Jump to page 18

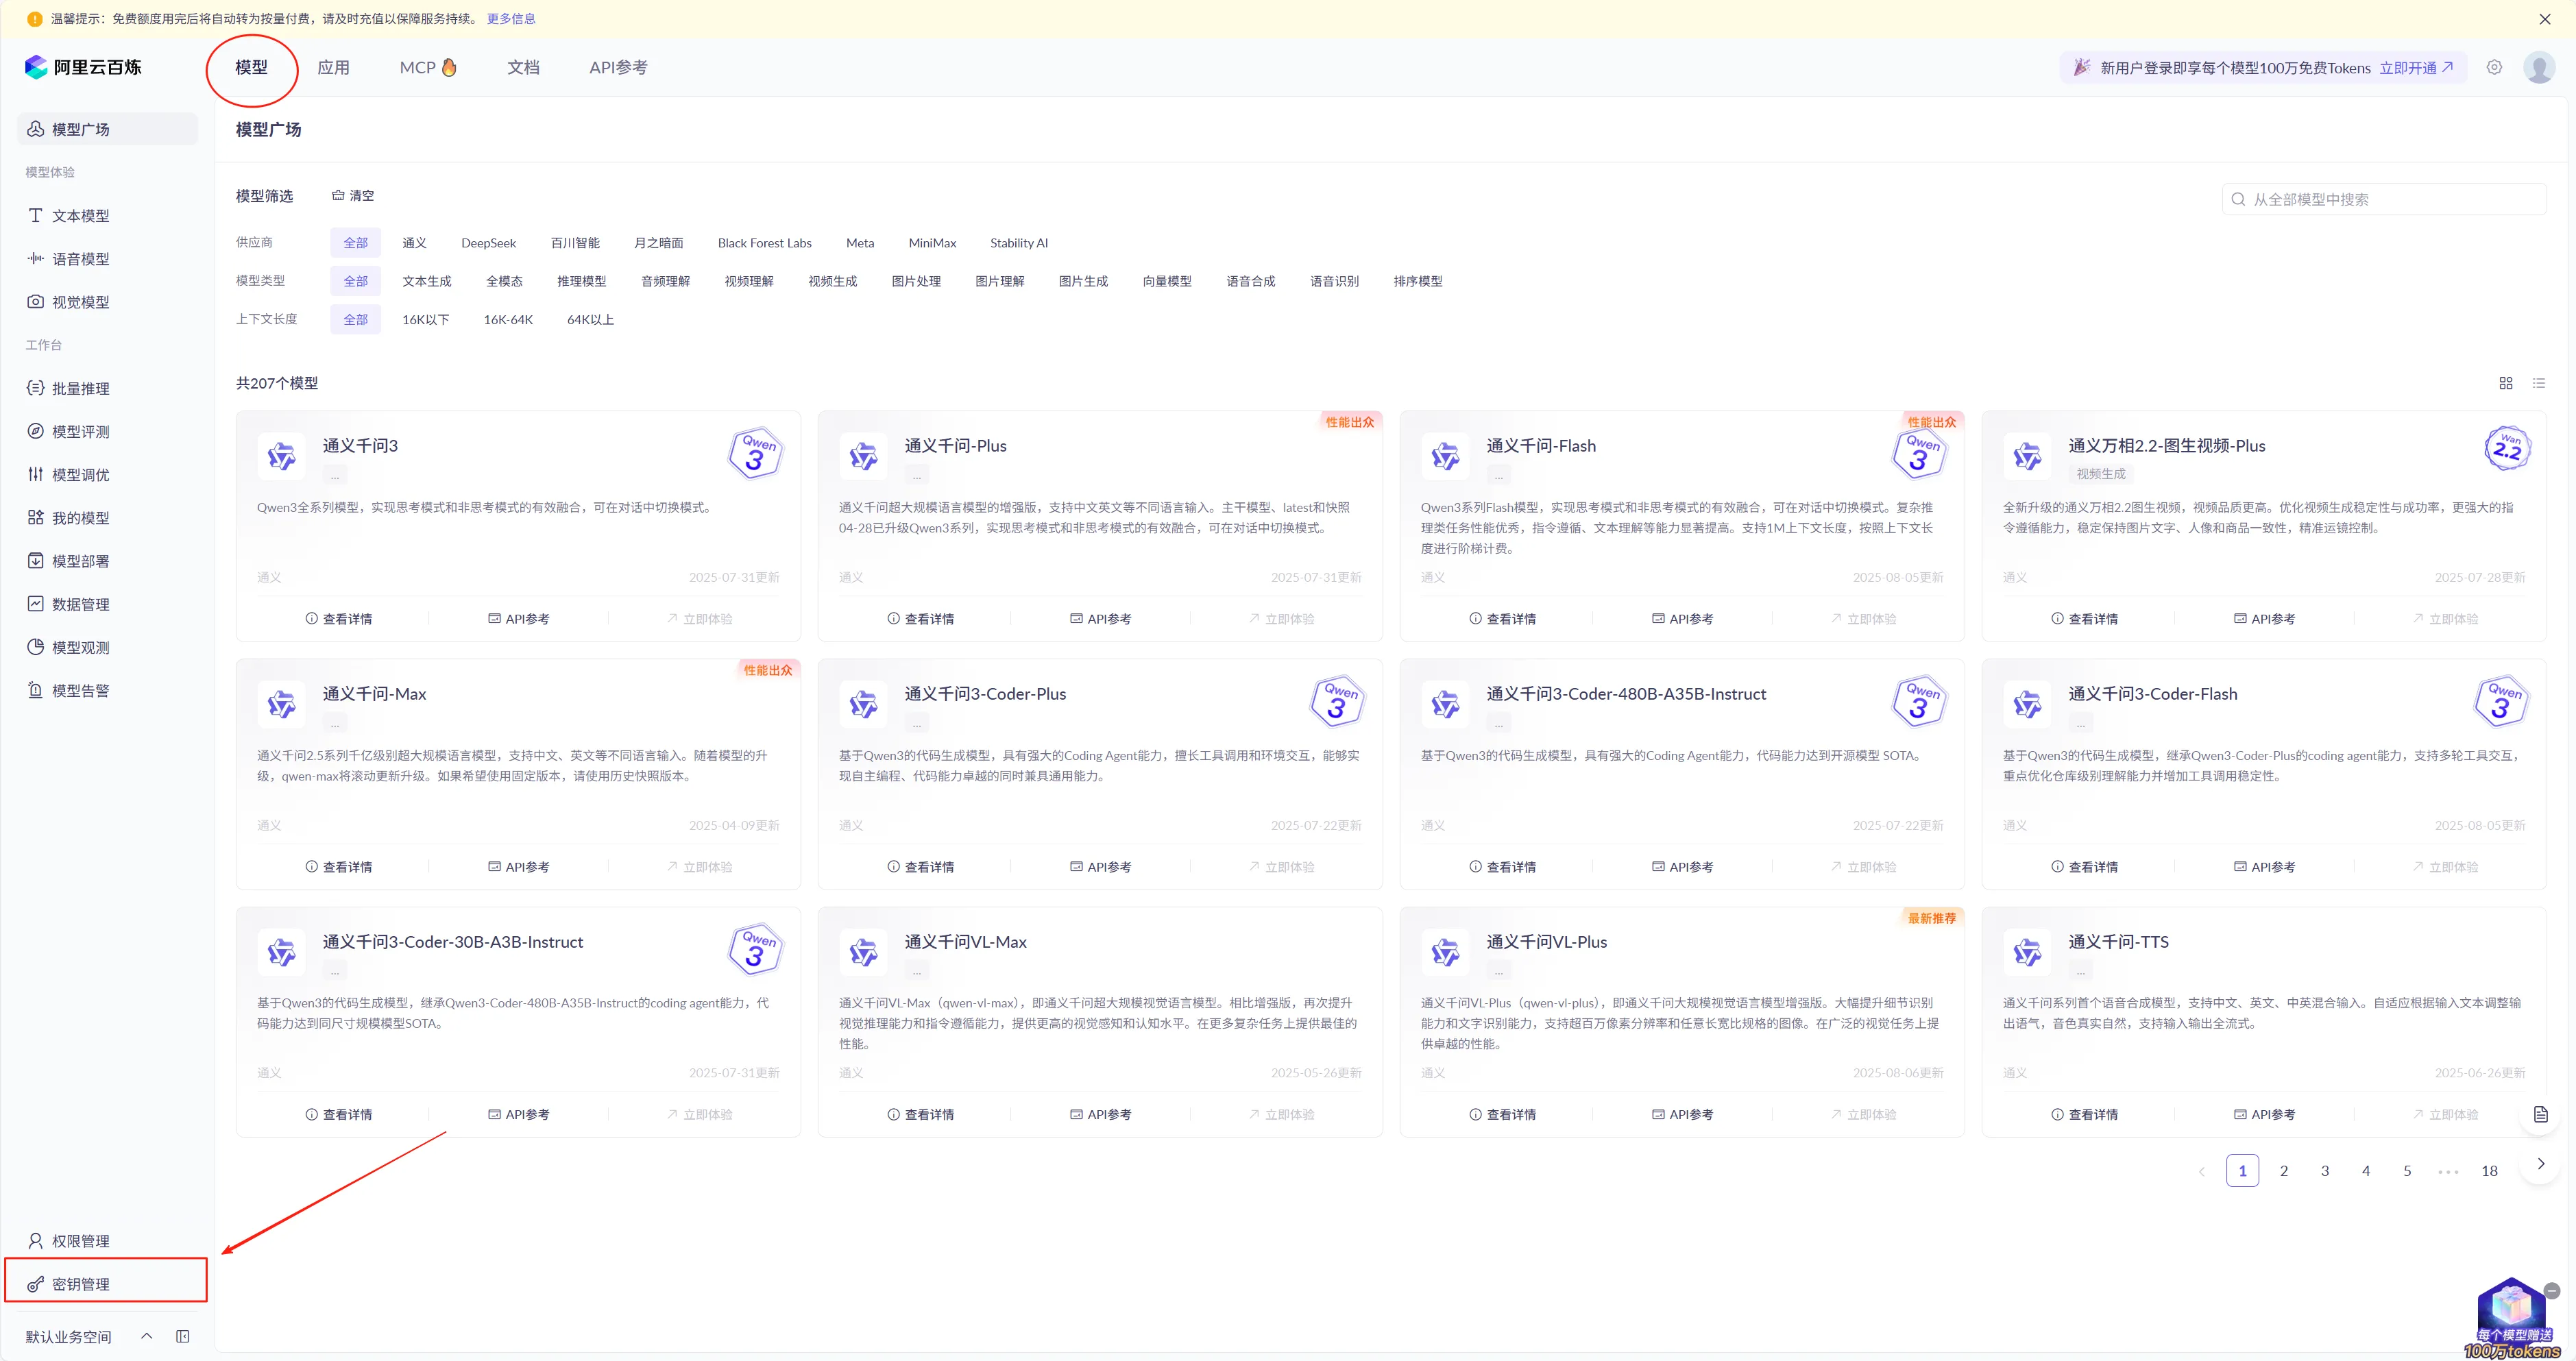[x=2489, y=1171]
